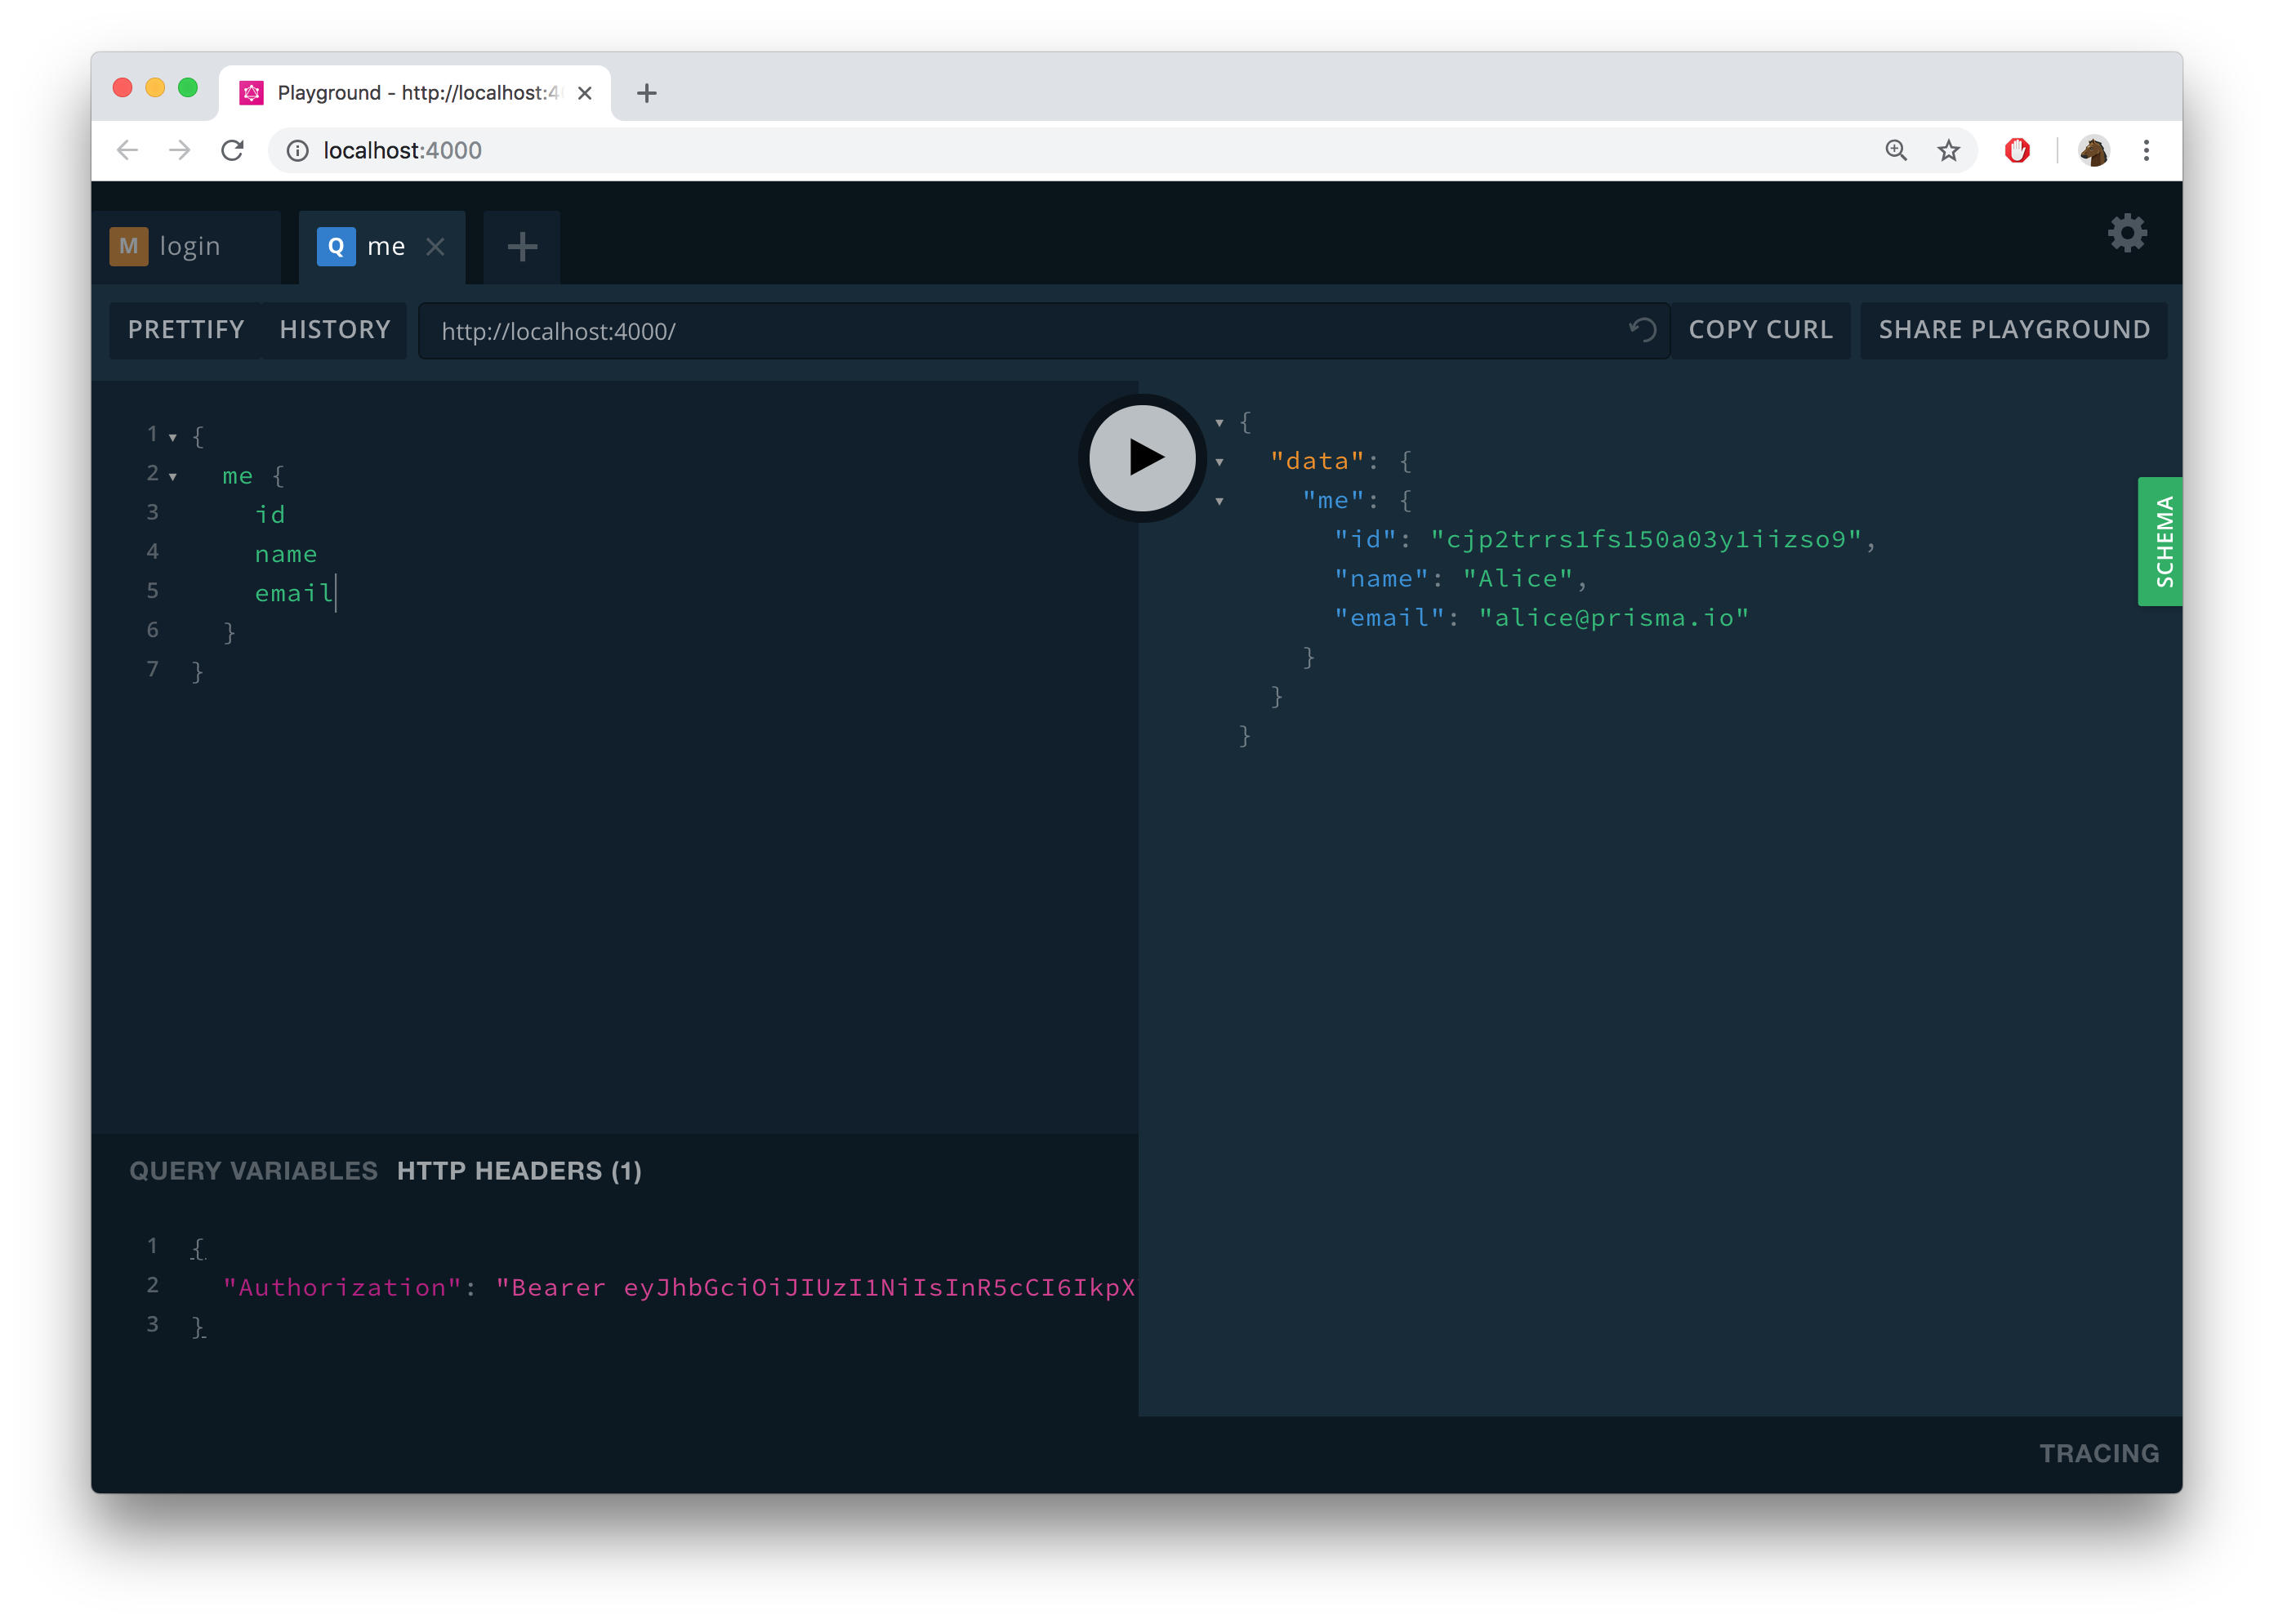The width and height of the screenshot is (2274, 1624).
Task: Bookmark page with star icon
Action: pos(1948,150)
